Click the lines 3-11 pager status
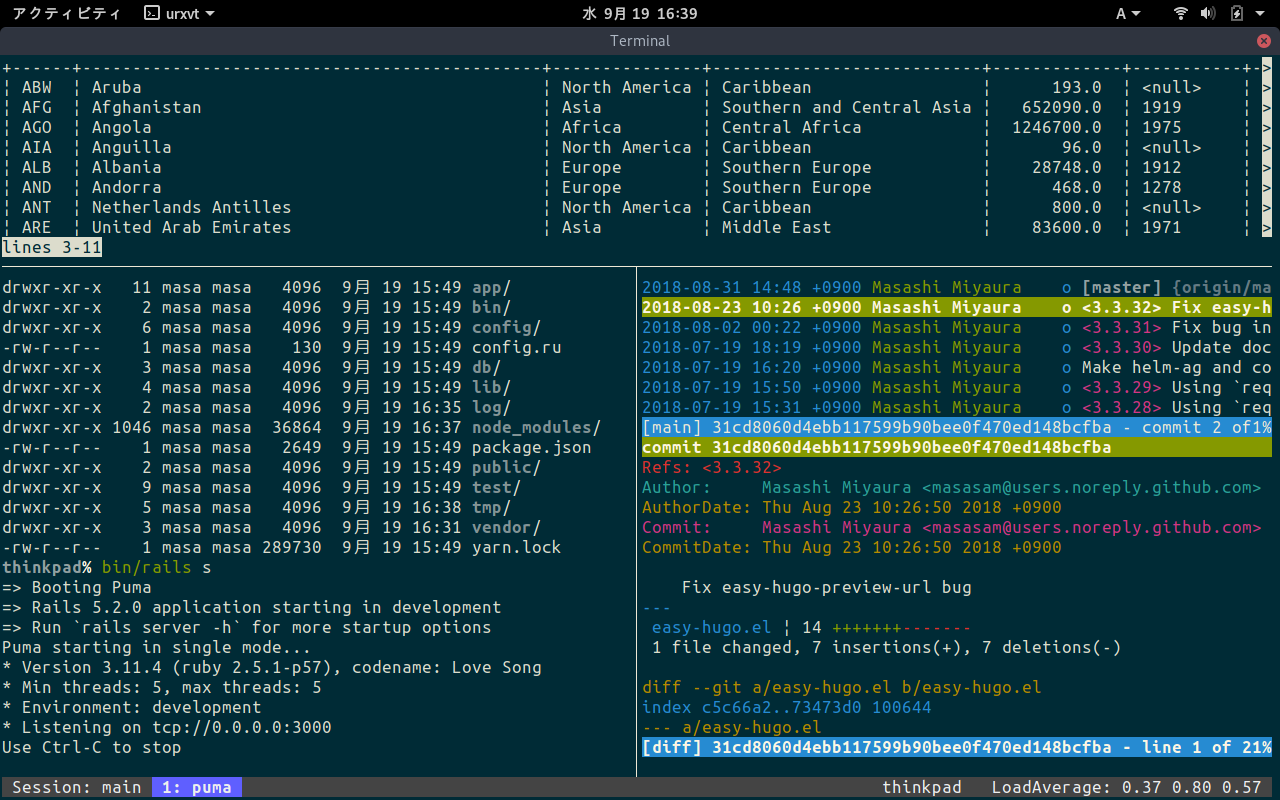Viewport: 1280px width, 800px height. [52, 247]
